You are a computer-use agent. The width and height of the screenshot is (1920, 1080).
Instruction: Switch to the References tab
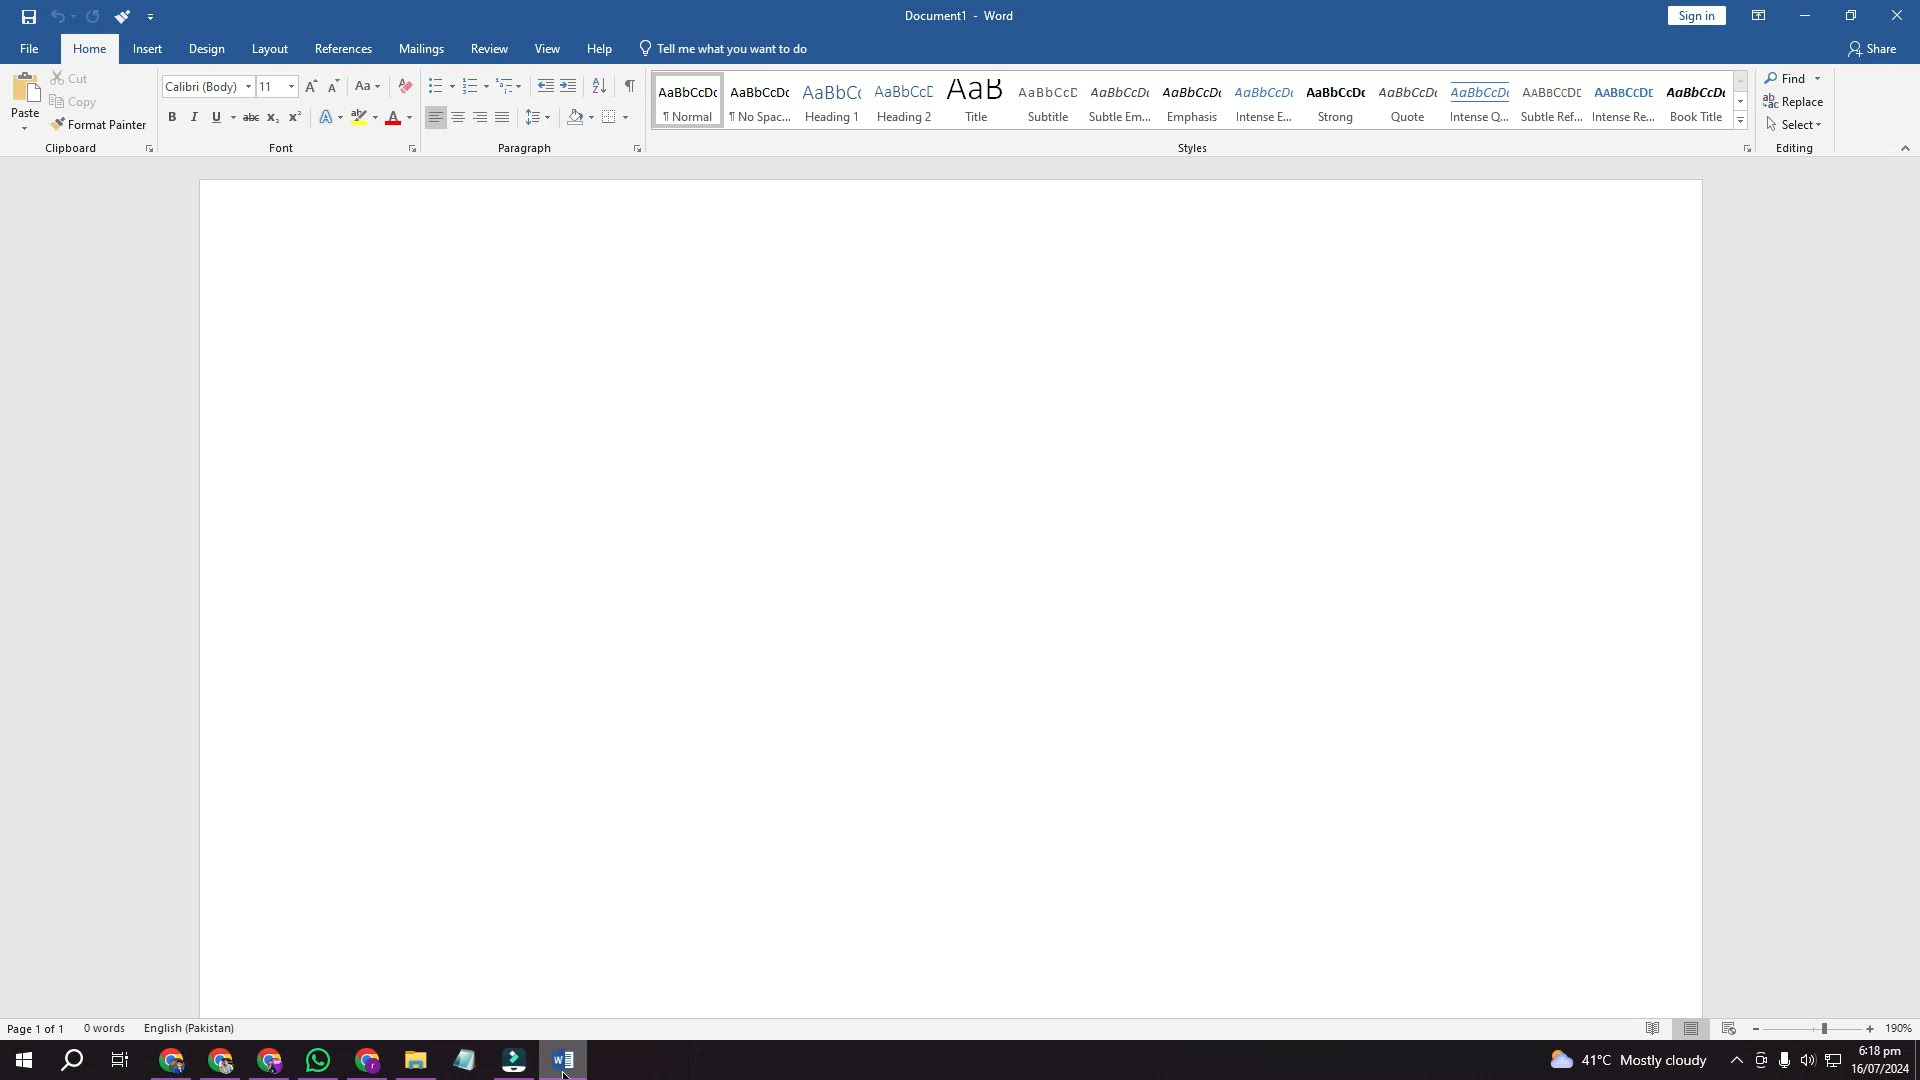[343, 49]
